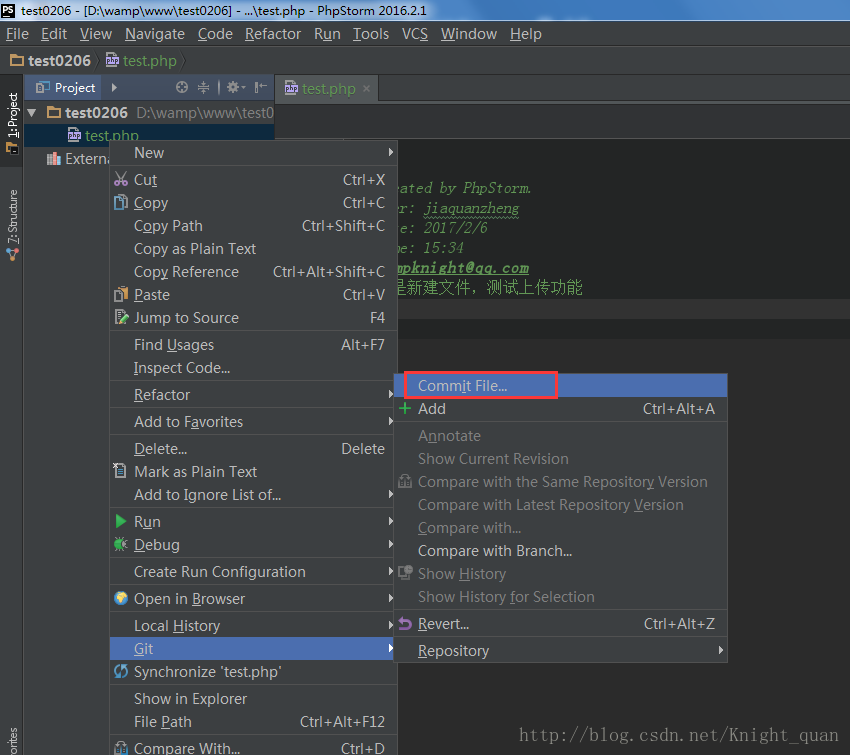Click the Compare with Same Repository Version icon

pyautogui.click(x=405, y=481)
